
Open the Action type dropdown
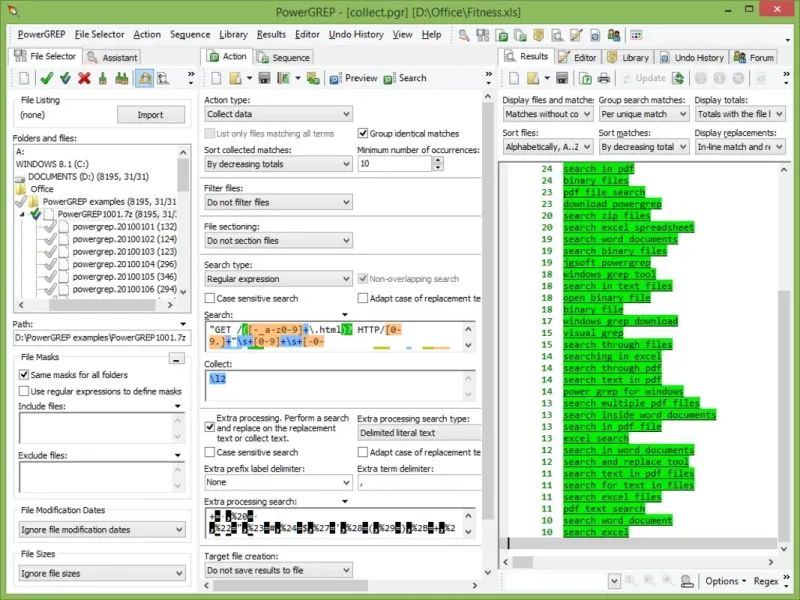tap(277, 115)
